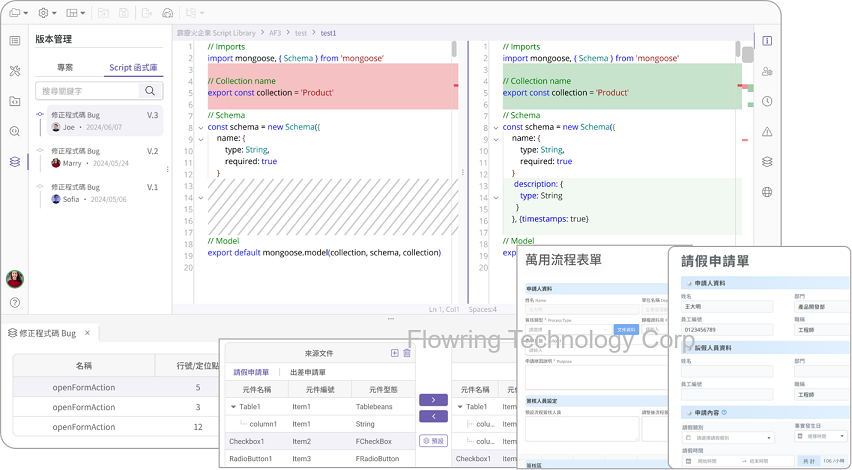This screenshot has height=470, width=852.
Task: Click the right-arrow transfer button
Action: tap(433, 399)
